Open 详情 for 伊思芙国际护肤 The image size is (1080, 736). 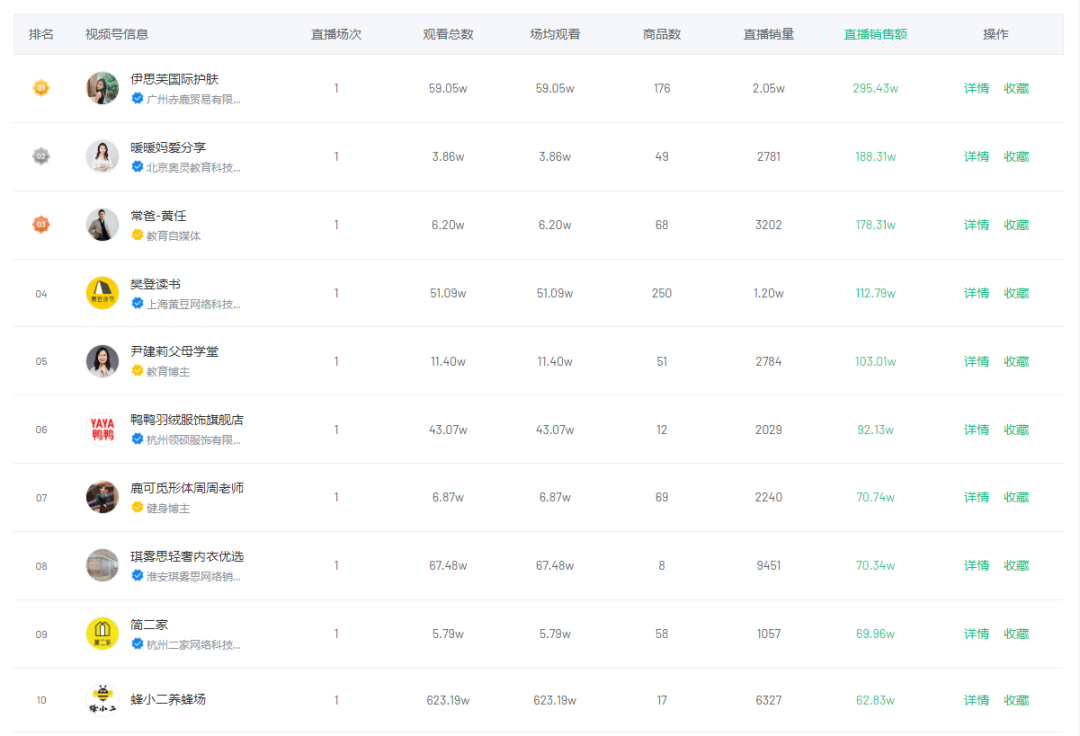[x=976, y=88]
